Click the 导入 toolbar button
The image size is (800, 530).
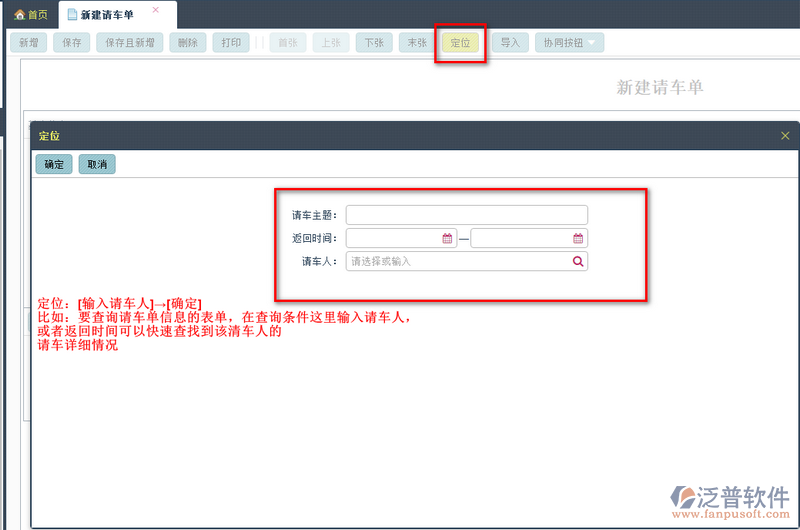point(510,43)
